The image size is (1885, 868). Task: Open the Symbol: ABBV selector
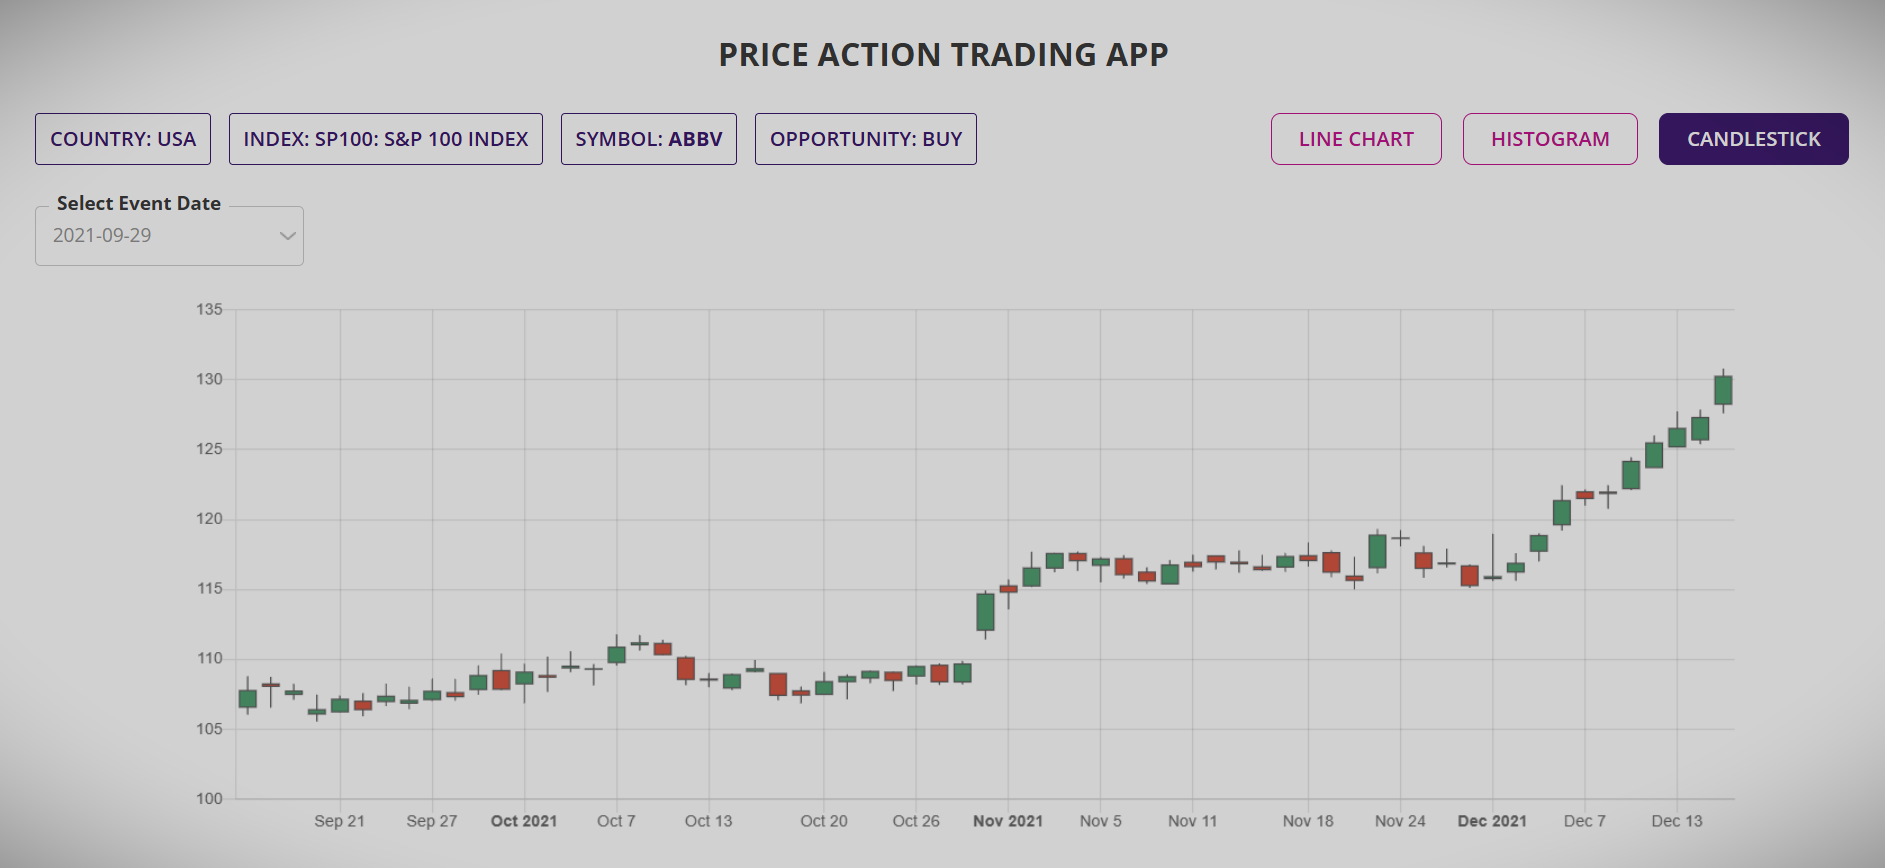648,139
